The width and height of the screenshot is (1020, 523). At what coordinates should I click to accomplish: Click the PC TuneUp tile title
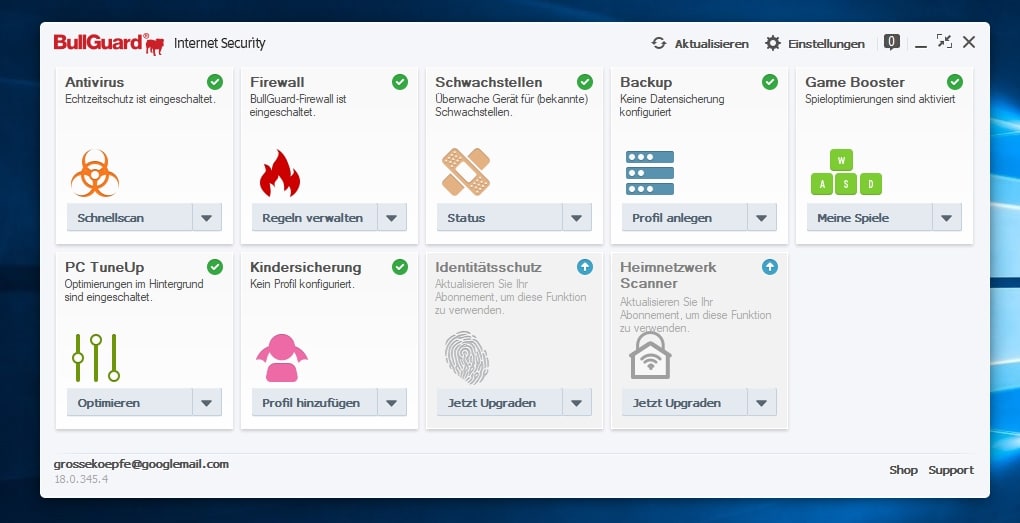point(105,267)
